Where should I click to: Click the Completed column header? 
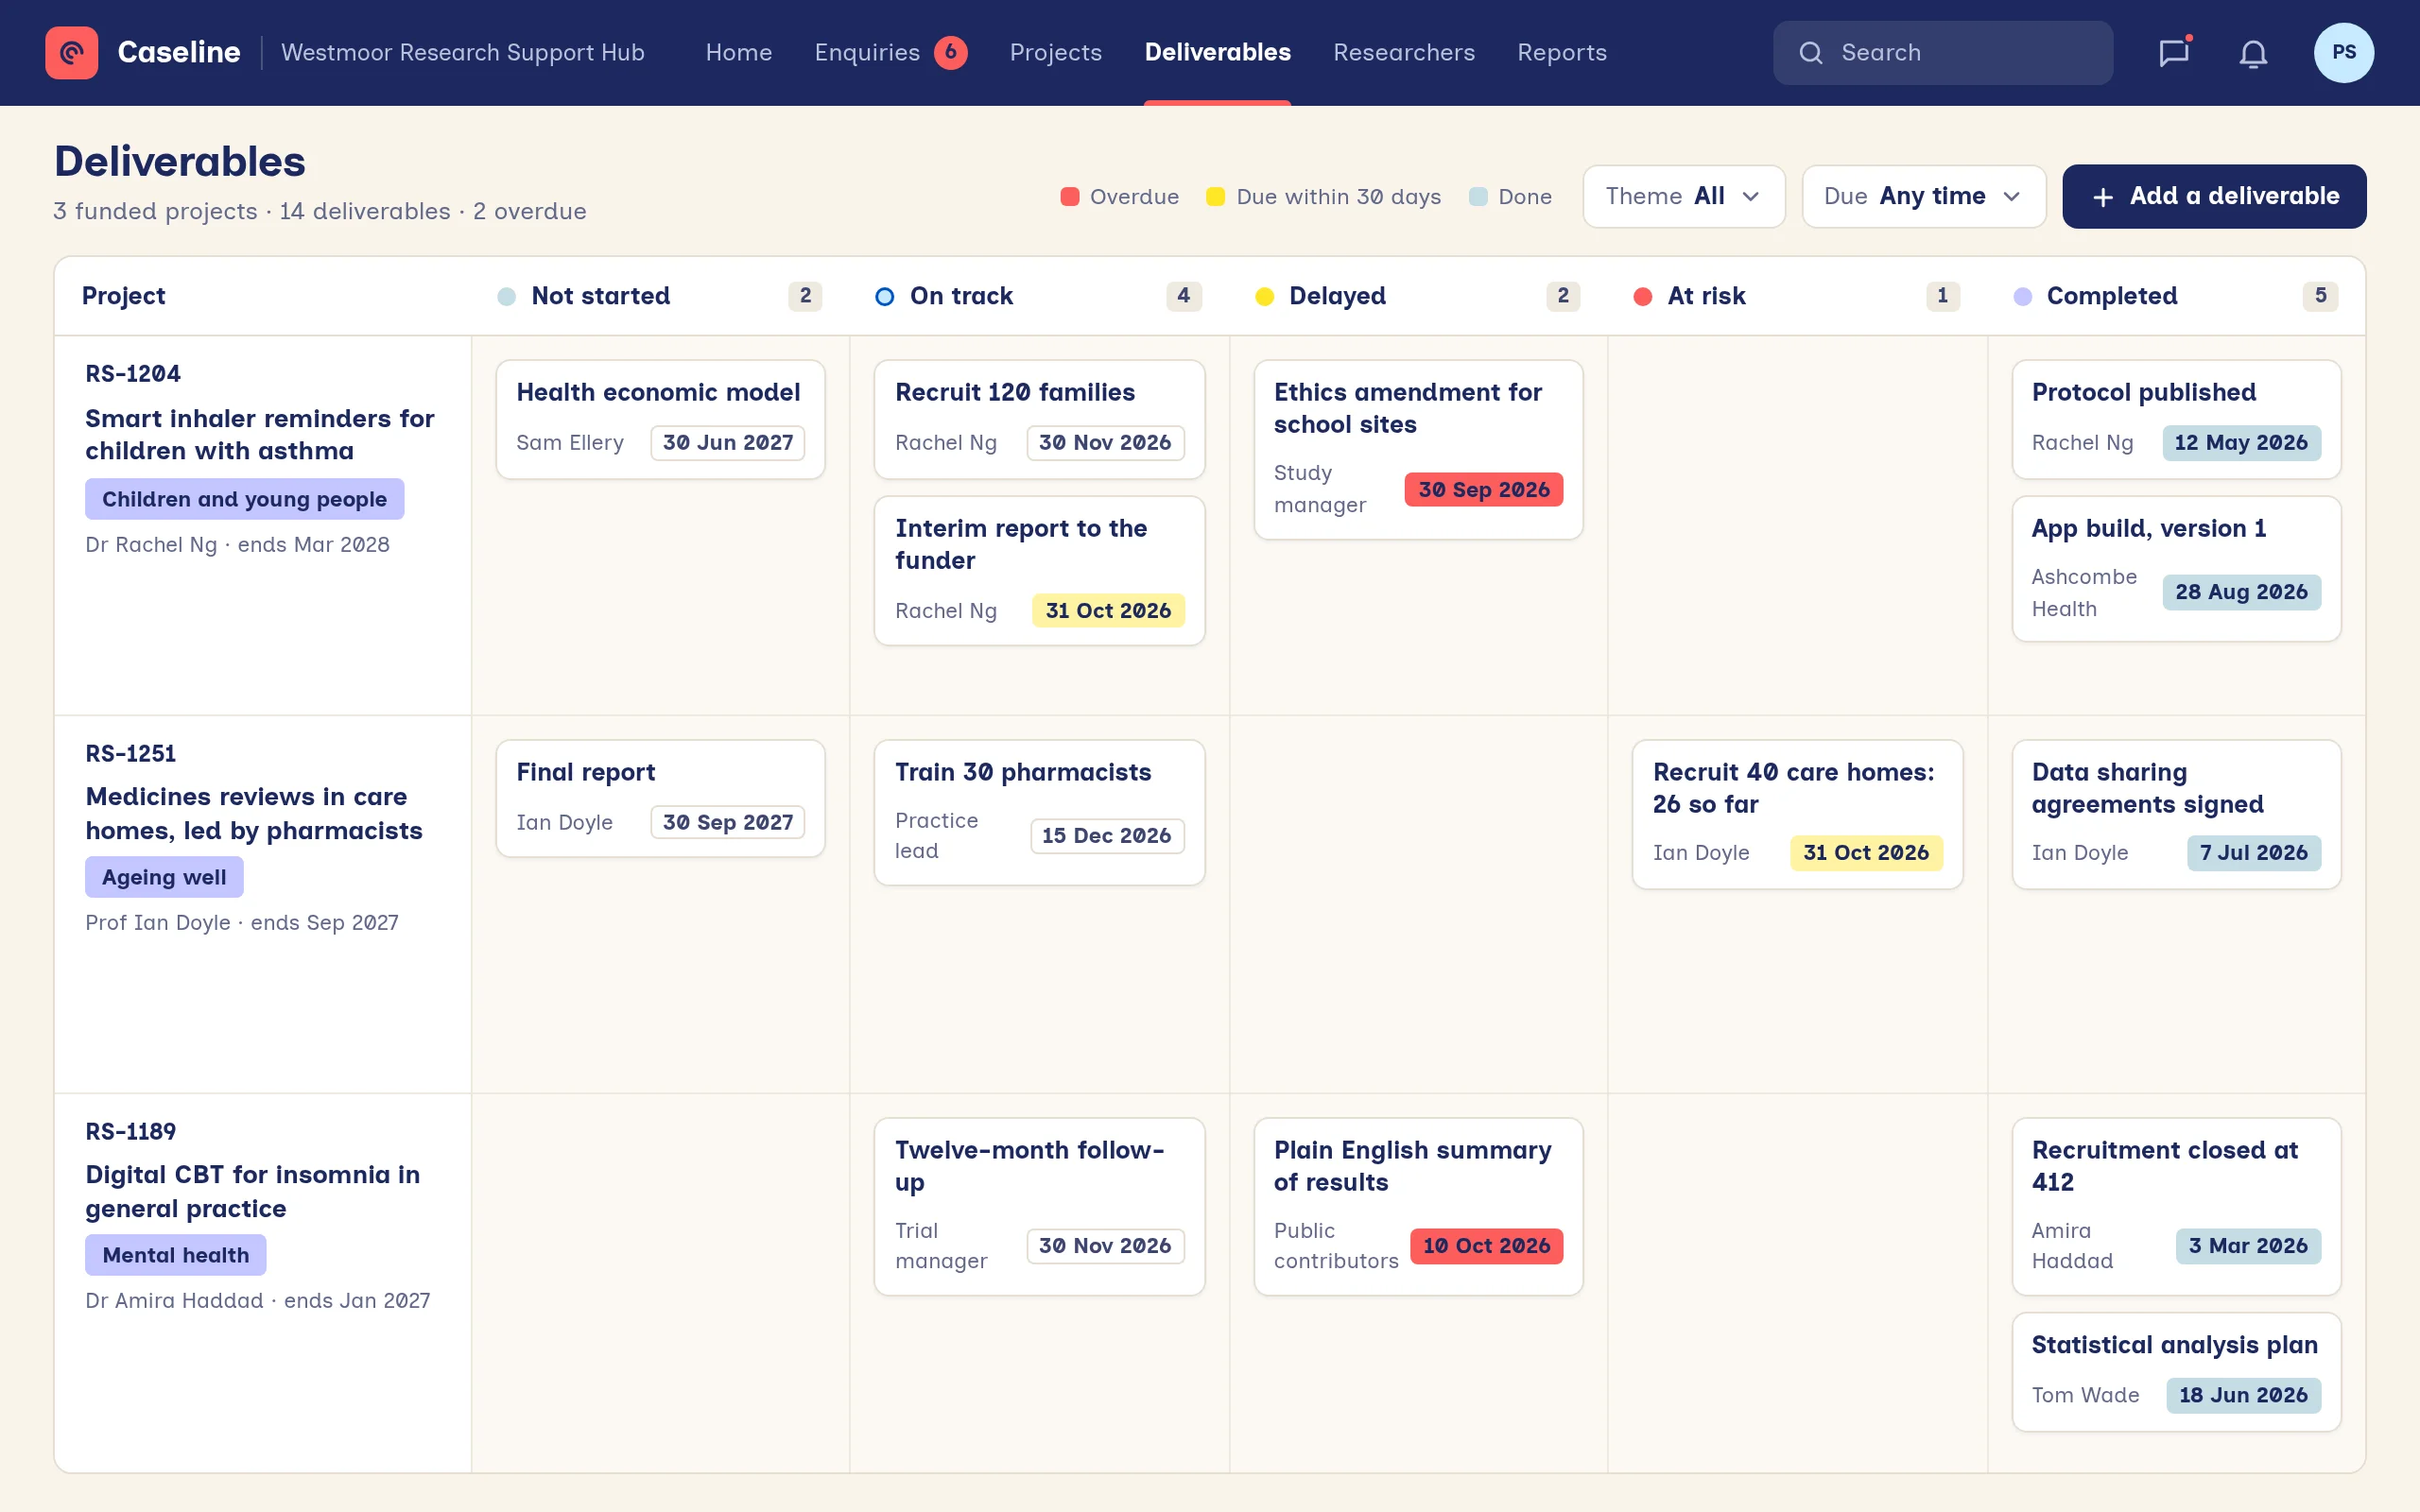click(2175, 296)
